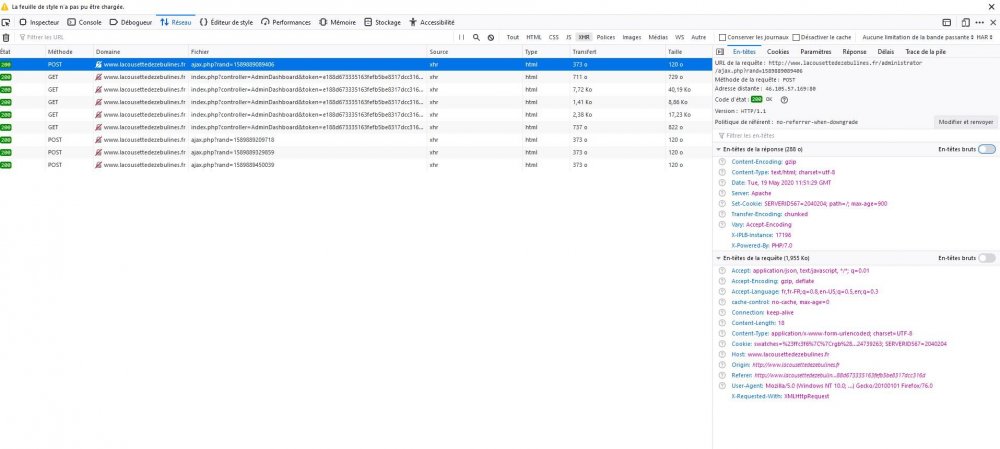Check Désactiver le cache
The height and width of the screenshot is (449, 1000).
(x=796, y=38)
